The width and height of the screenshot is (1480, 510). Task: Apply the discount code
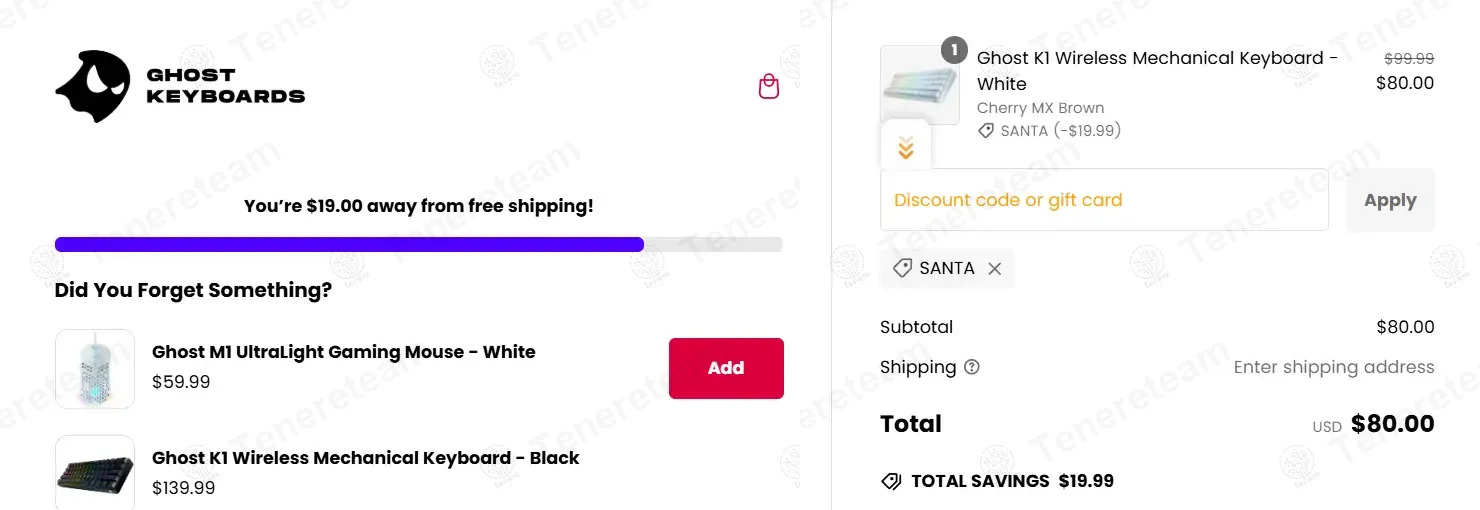point(1389,200)
